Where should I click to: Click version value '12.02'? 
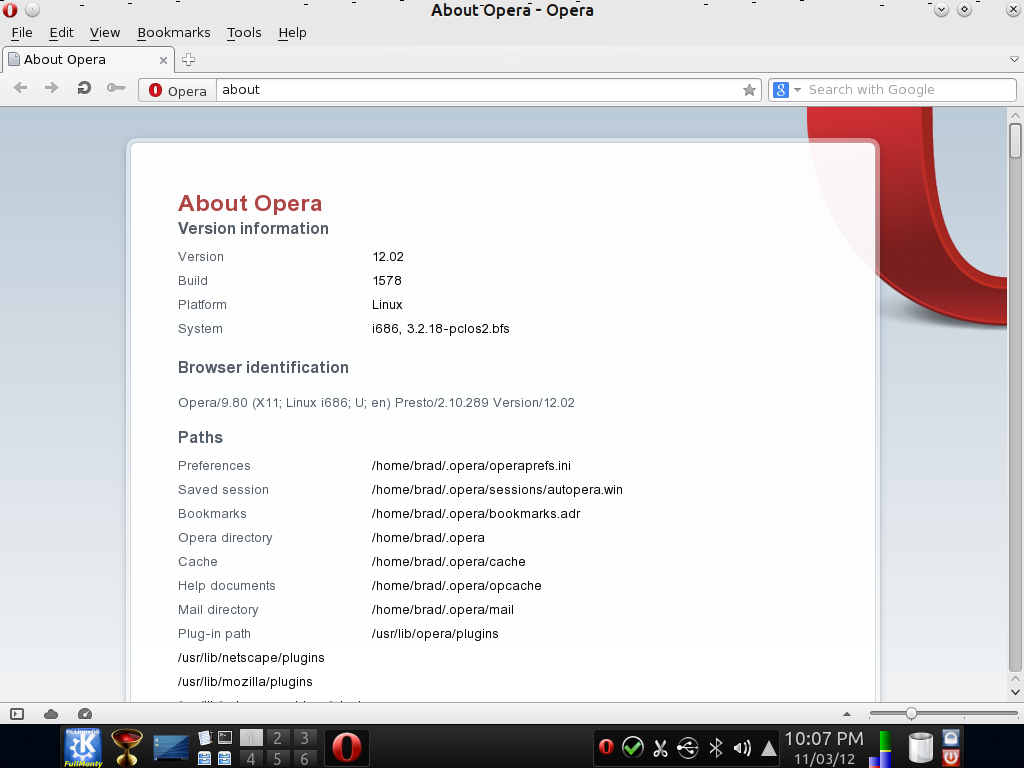point(388,257)
